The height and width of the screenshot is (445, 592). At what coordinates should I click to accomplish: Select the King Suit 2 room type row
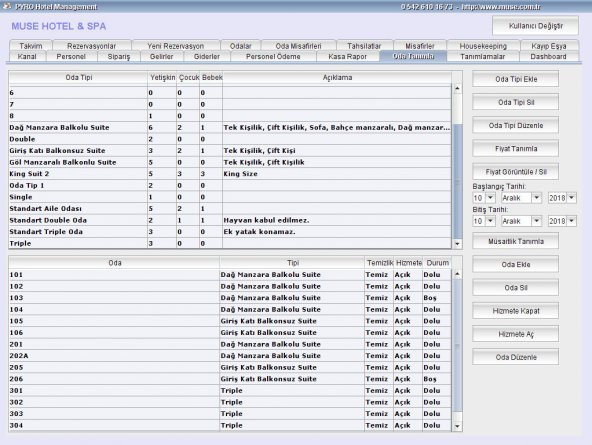coord(230,174)
